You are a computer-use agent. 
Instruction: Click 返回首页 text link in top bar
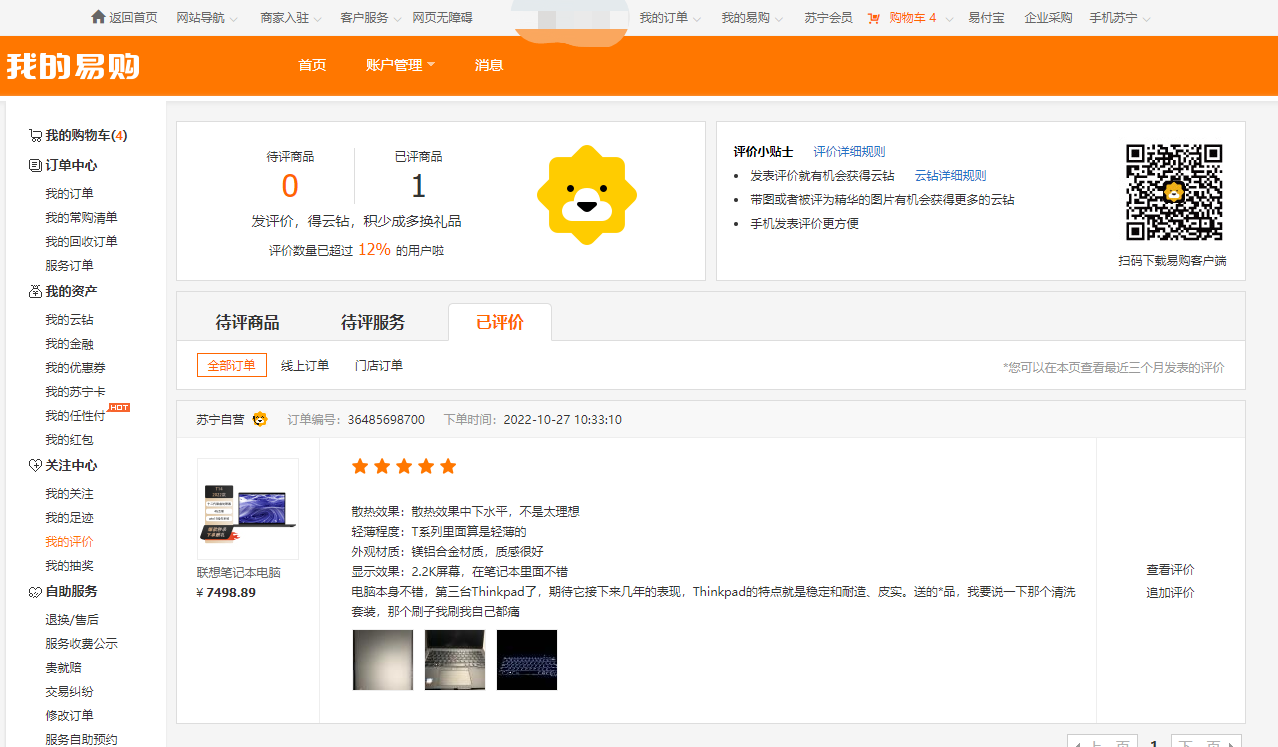click(133, 18)
